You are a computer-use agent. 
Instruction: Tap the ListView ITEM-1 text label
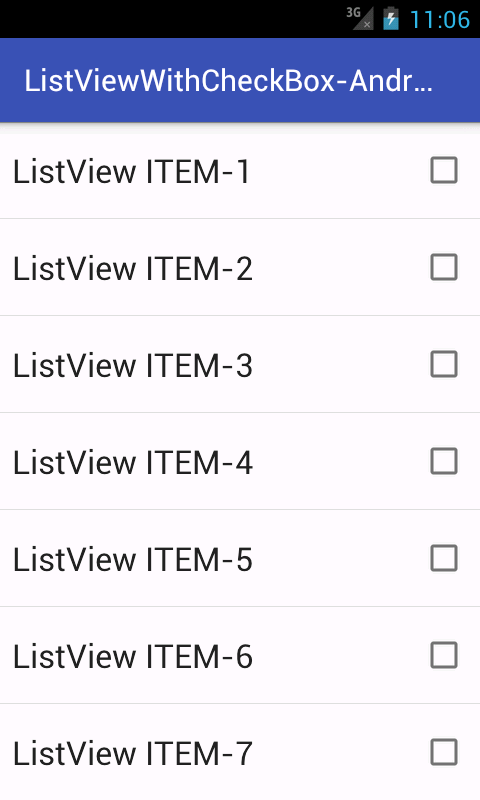click(132, 171)
